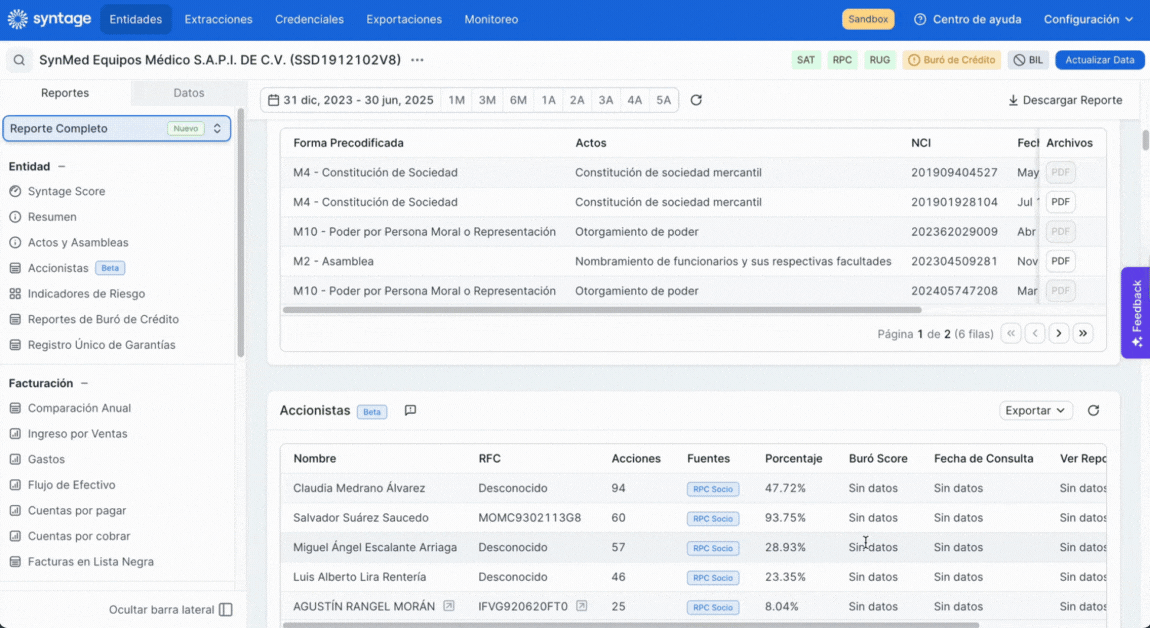This screenshot has height=628, width=1150.
Task: Open Accionistas Beta in sidebar
Action: pyautogui.click(x=67, y=269)
